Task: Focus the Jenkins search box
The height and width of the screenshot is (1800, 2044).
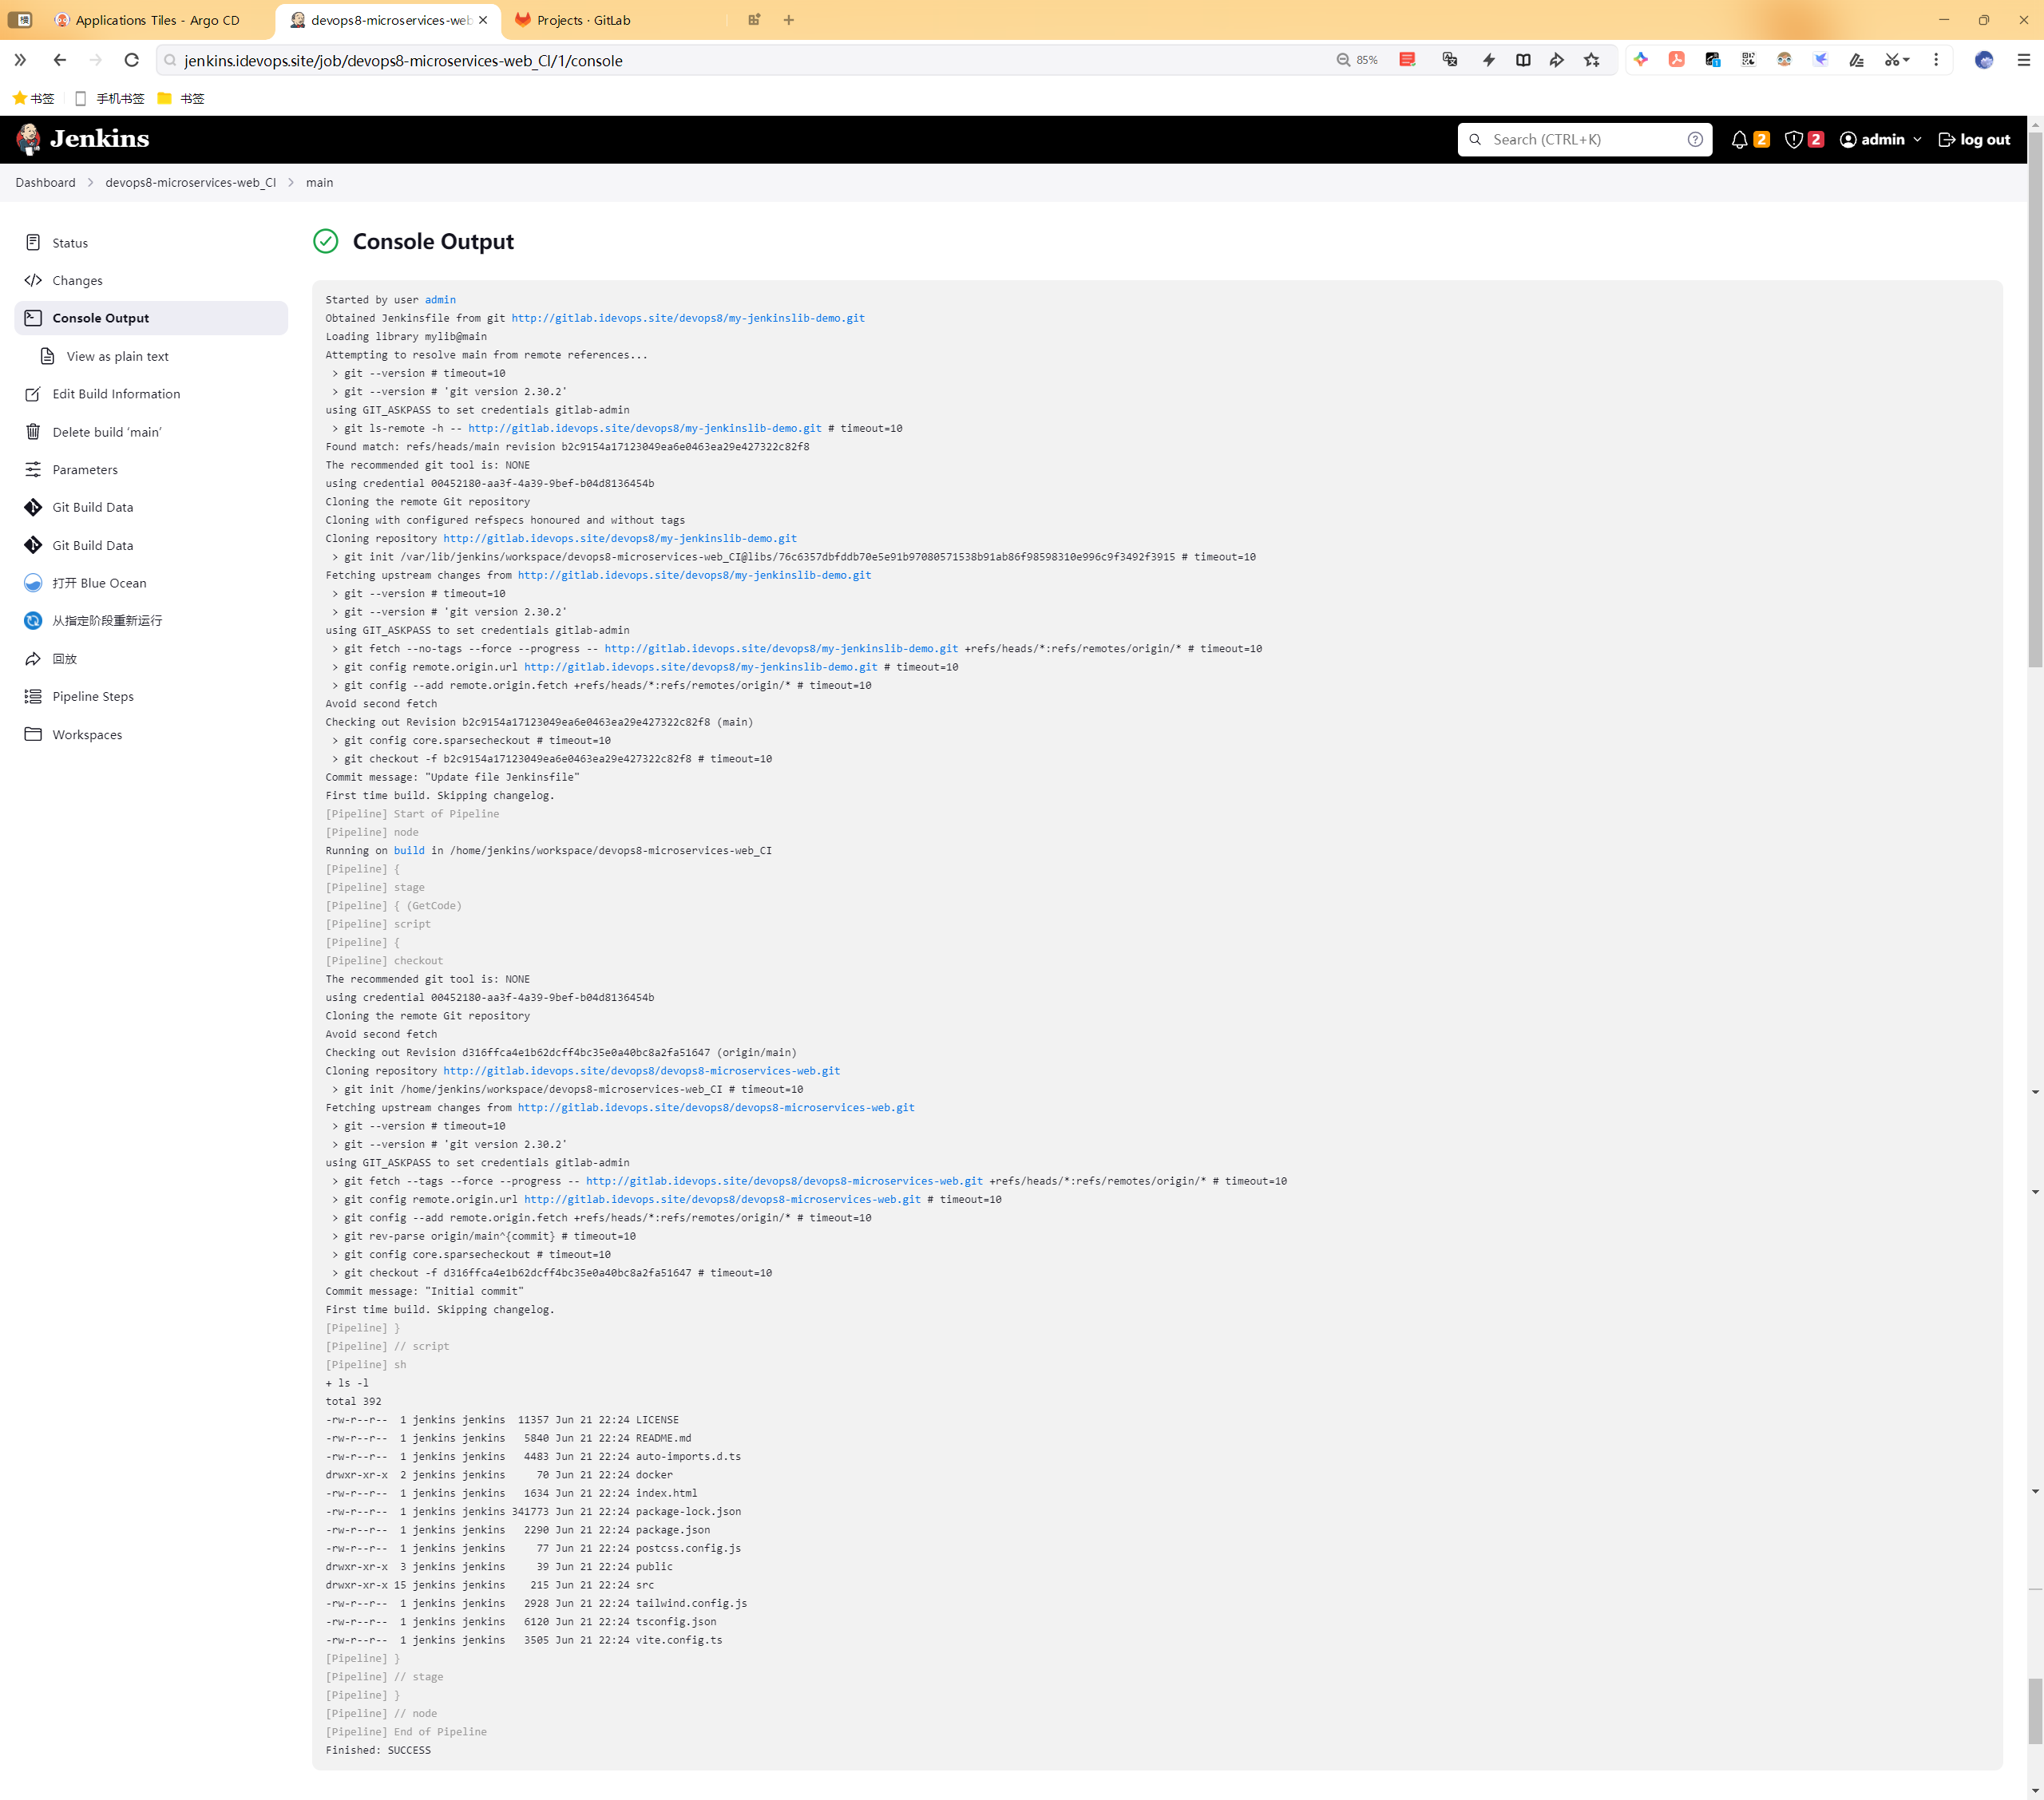Action: point(1584,140)
